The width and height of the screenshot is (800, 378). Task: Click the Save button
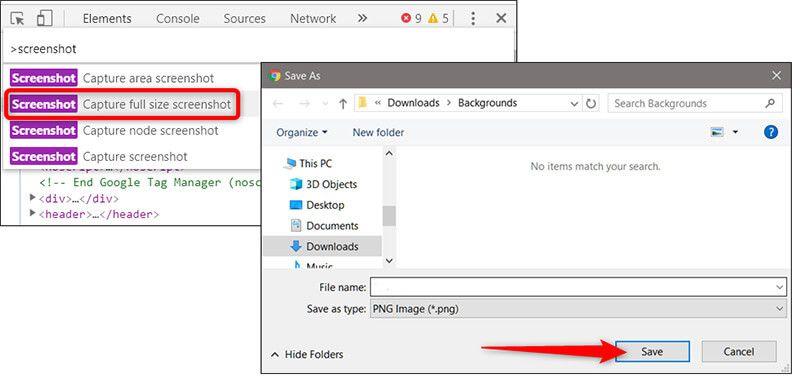coord(652,351)
